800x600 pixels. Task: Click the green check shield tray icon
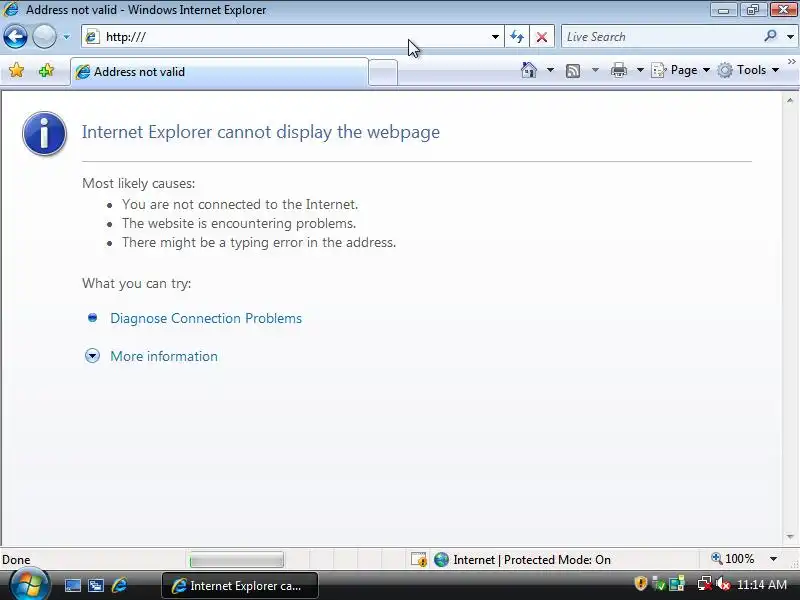(658, 584)
